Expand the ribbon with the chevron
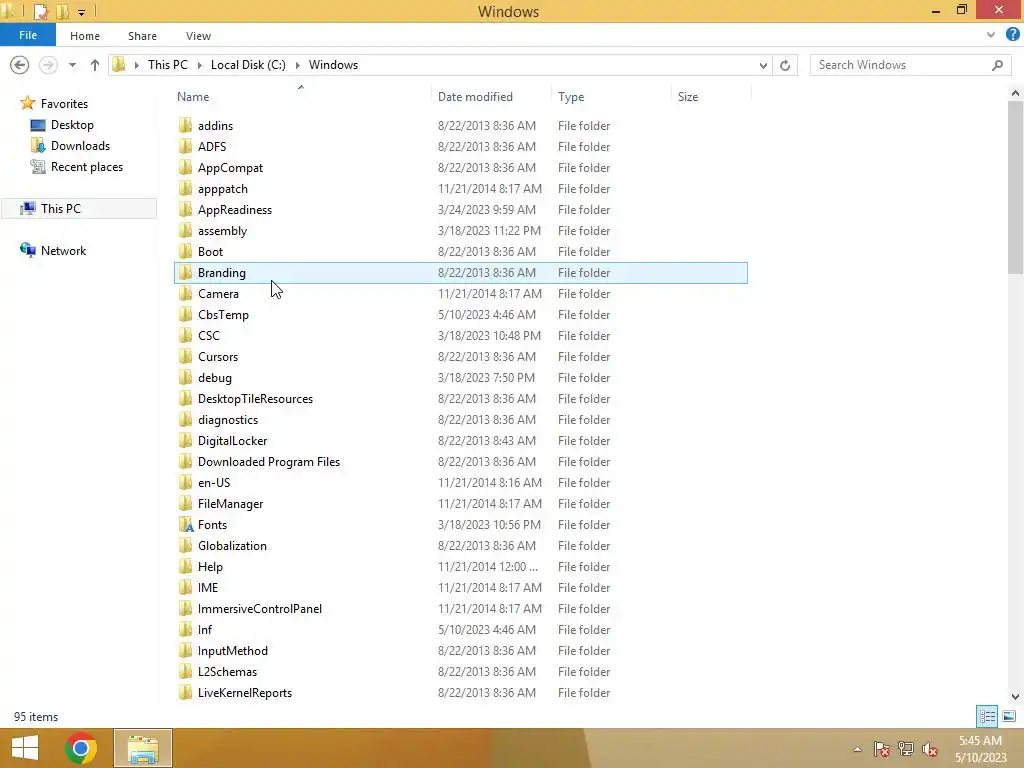1024x768 pixels. (991, 35)
